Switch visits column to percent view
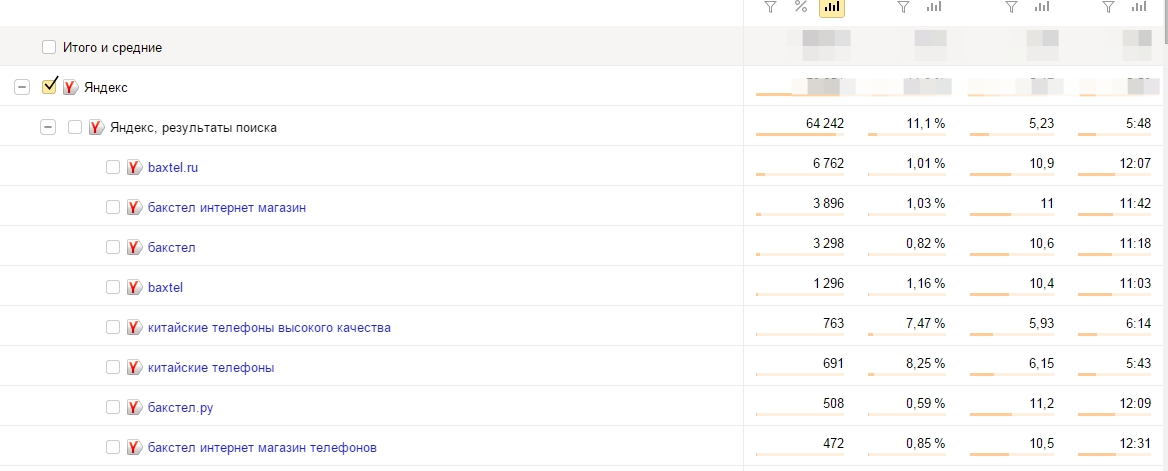This screenshot has height=471, width=1168. (800, 8)
